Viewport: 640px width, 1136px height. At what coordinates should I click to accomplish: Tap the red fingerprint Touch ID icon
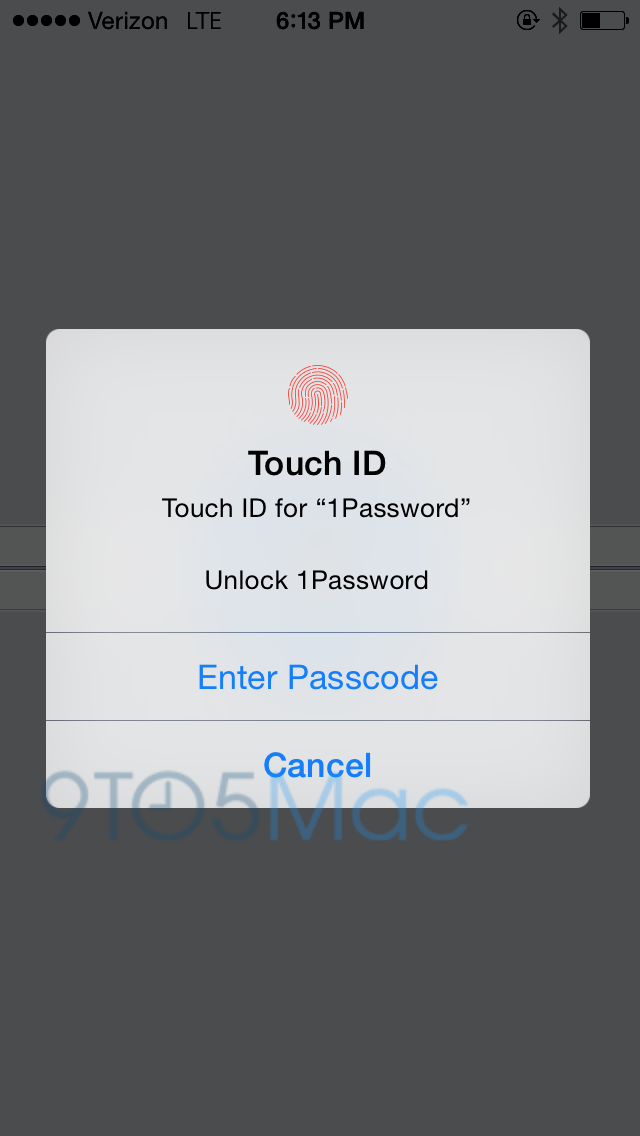point(317,395)
